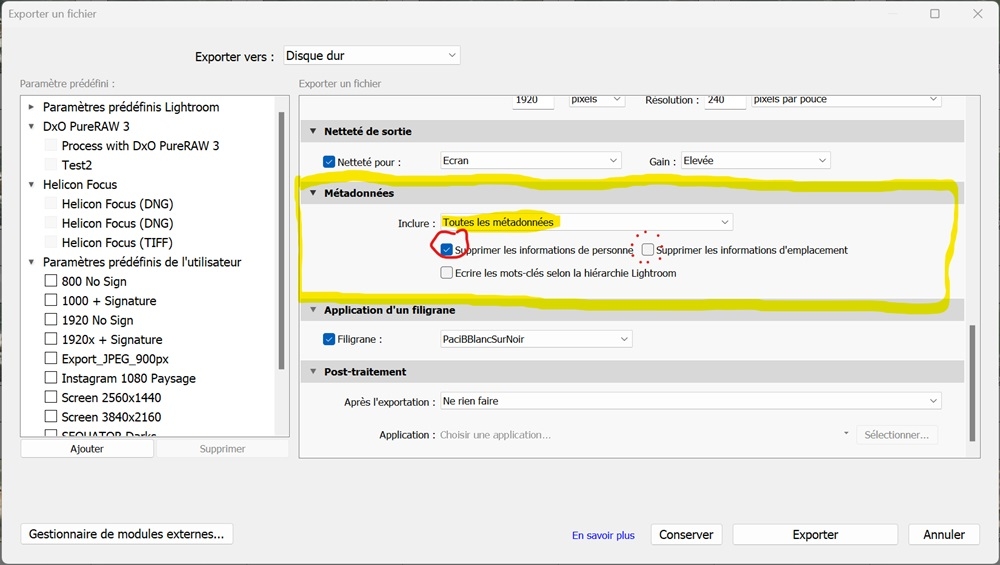The image size is (1000, 565).
Task: Uncheck 'Supprimer les informations de personne'
Action: [x=446, y=249]
